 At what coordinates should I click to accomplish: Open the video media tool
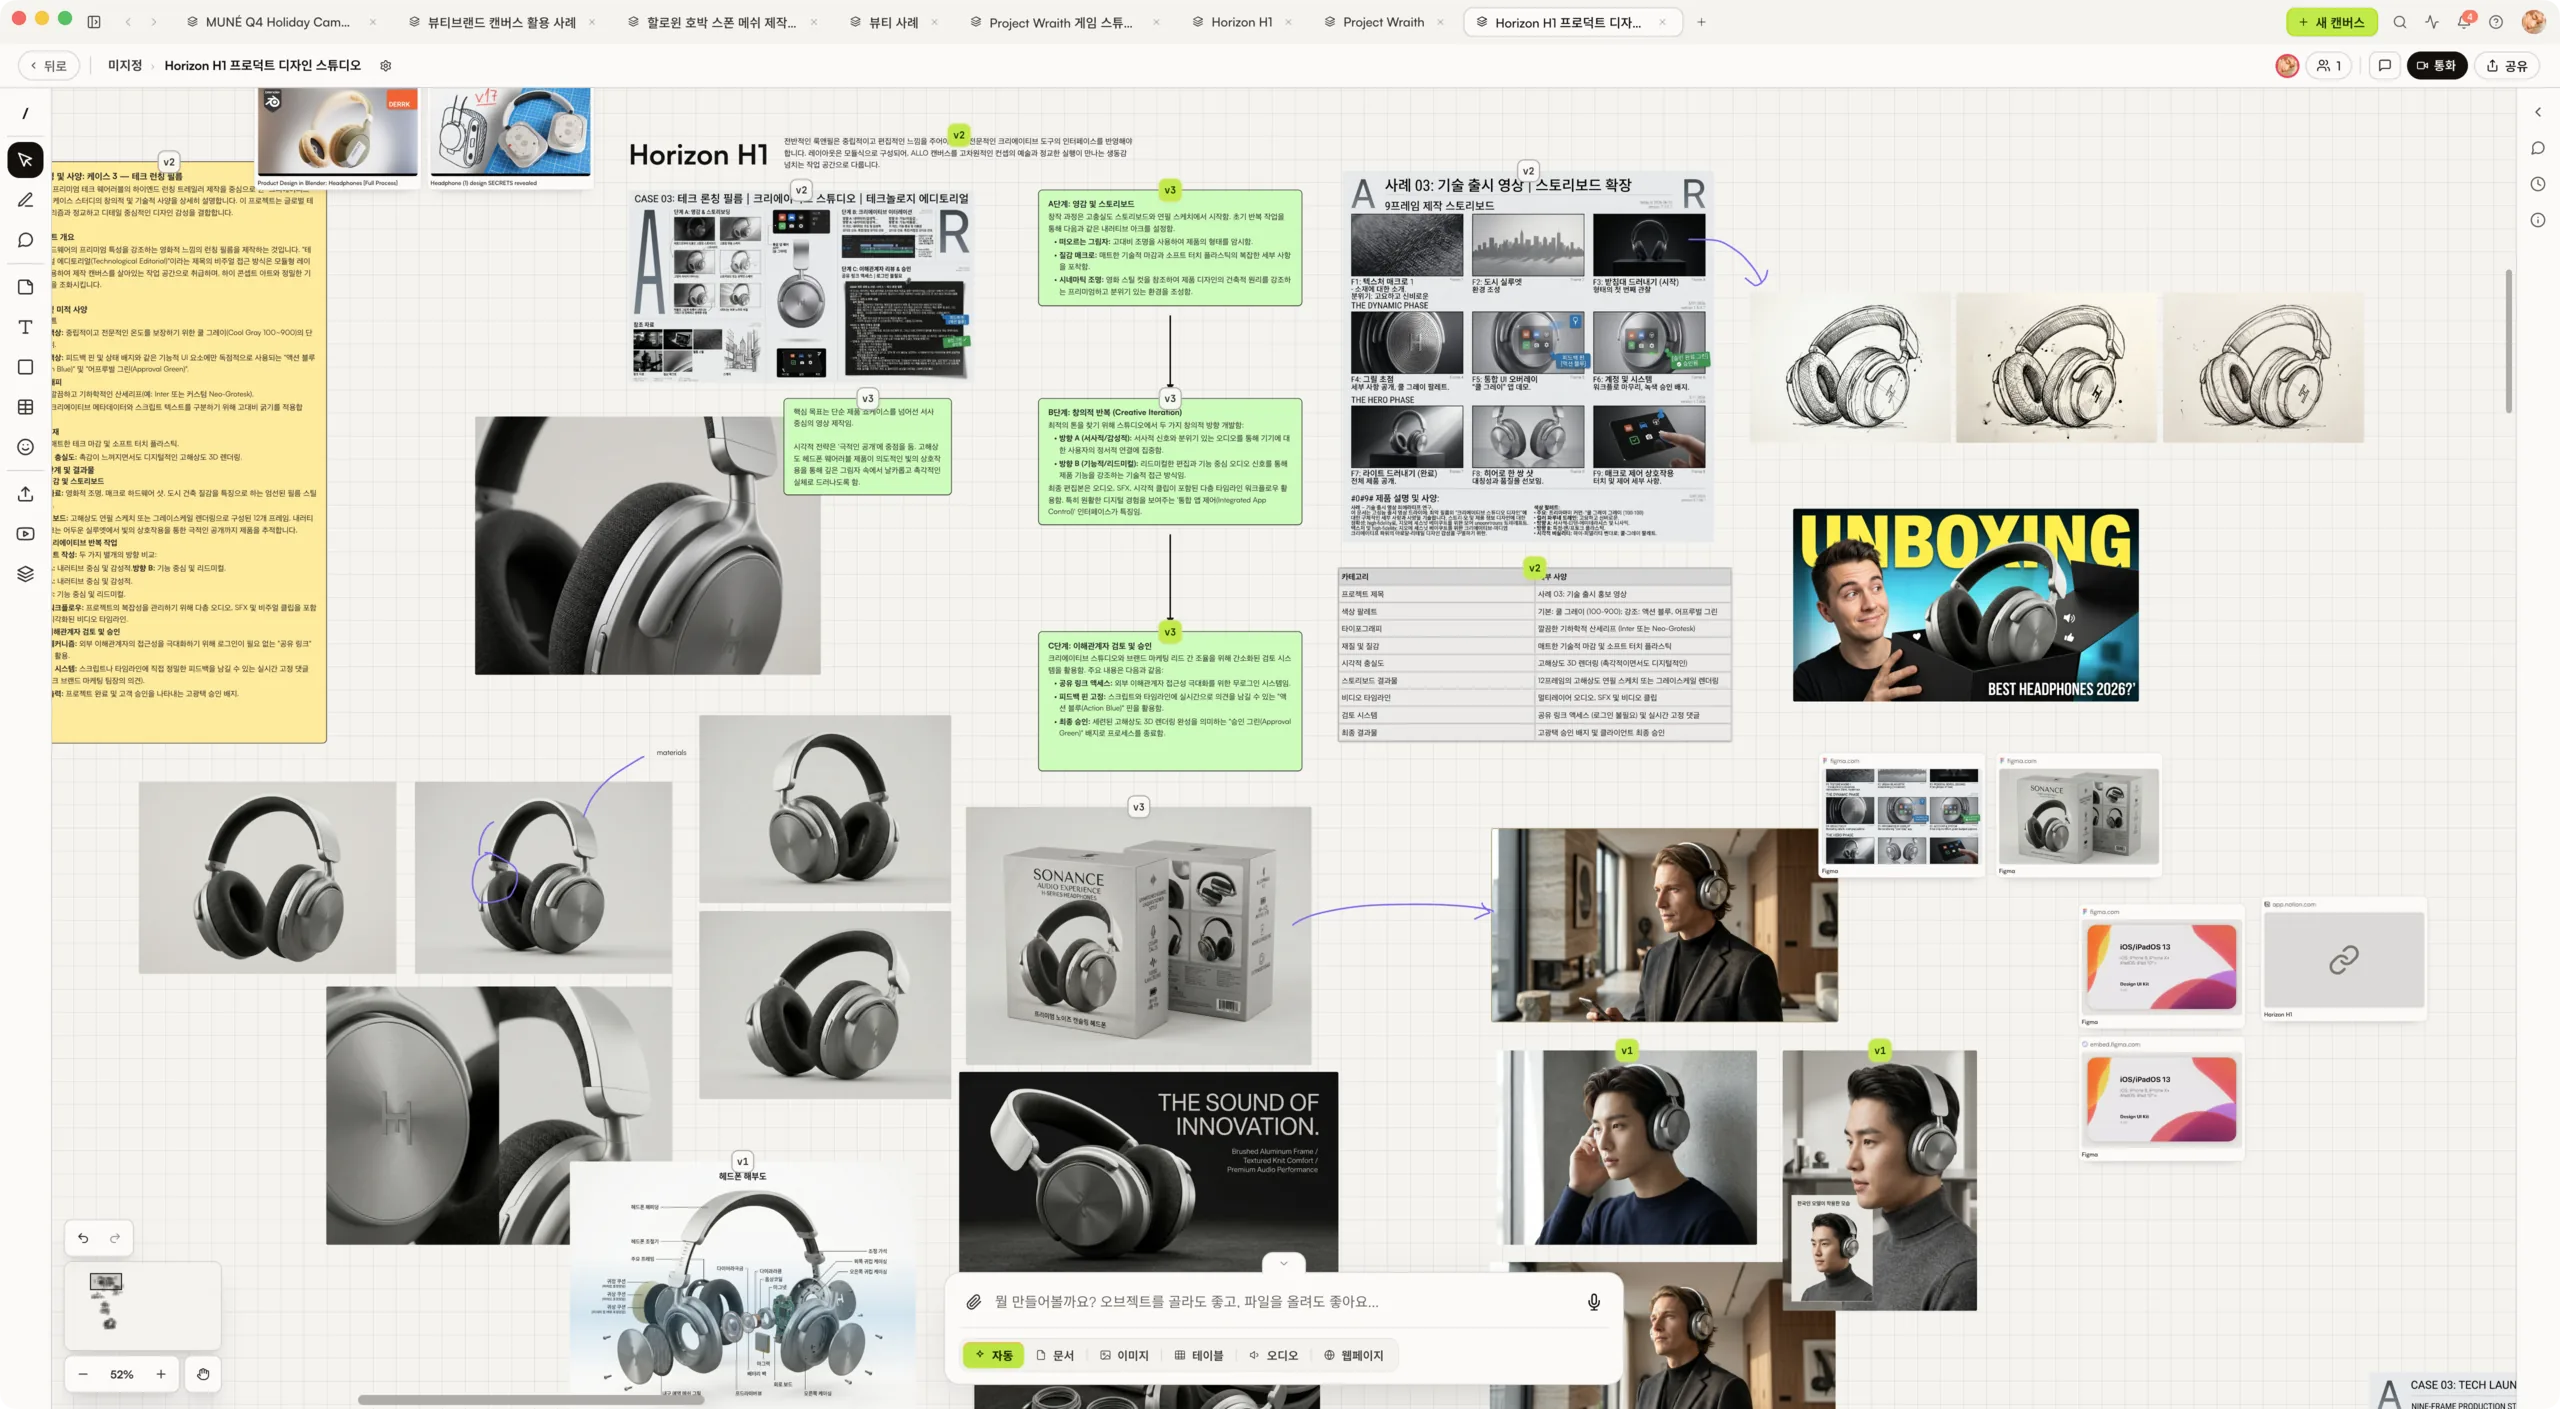(26, 534)
